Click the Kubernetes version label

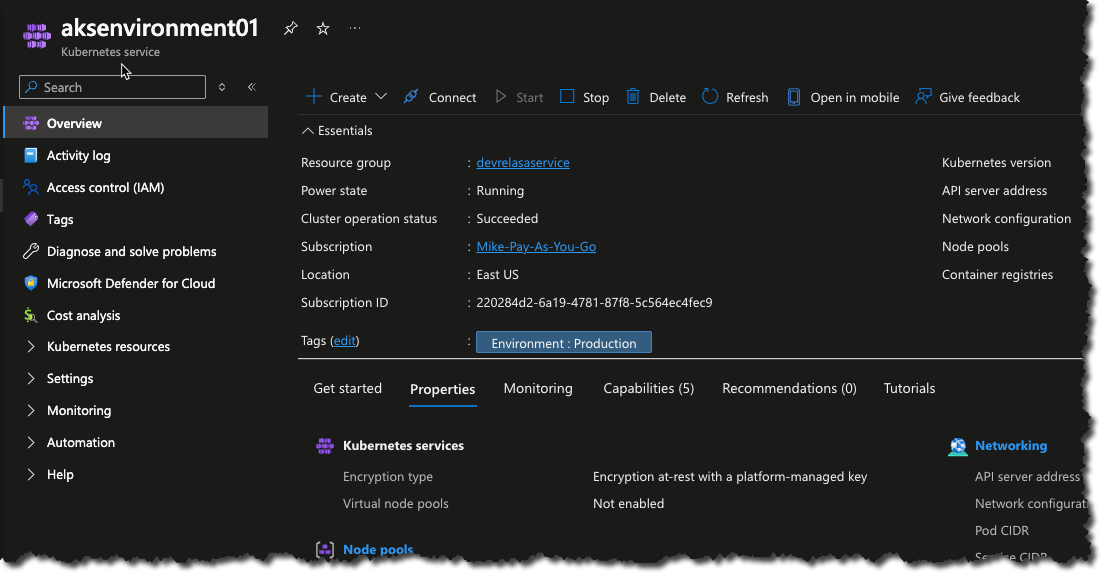(997, 162)
